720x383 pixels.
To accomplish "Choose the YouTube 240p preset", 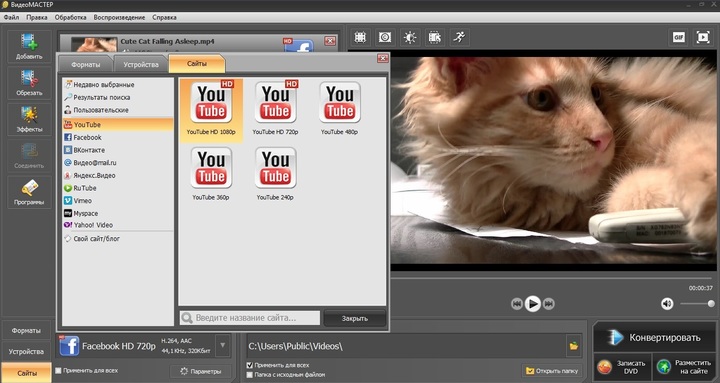I will click(x=276, y=174).
